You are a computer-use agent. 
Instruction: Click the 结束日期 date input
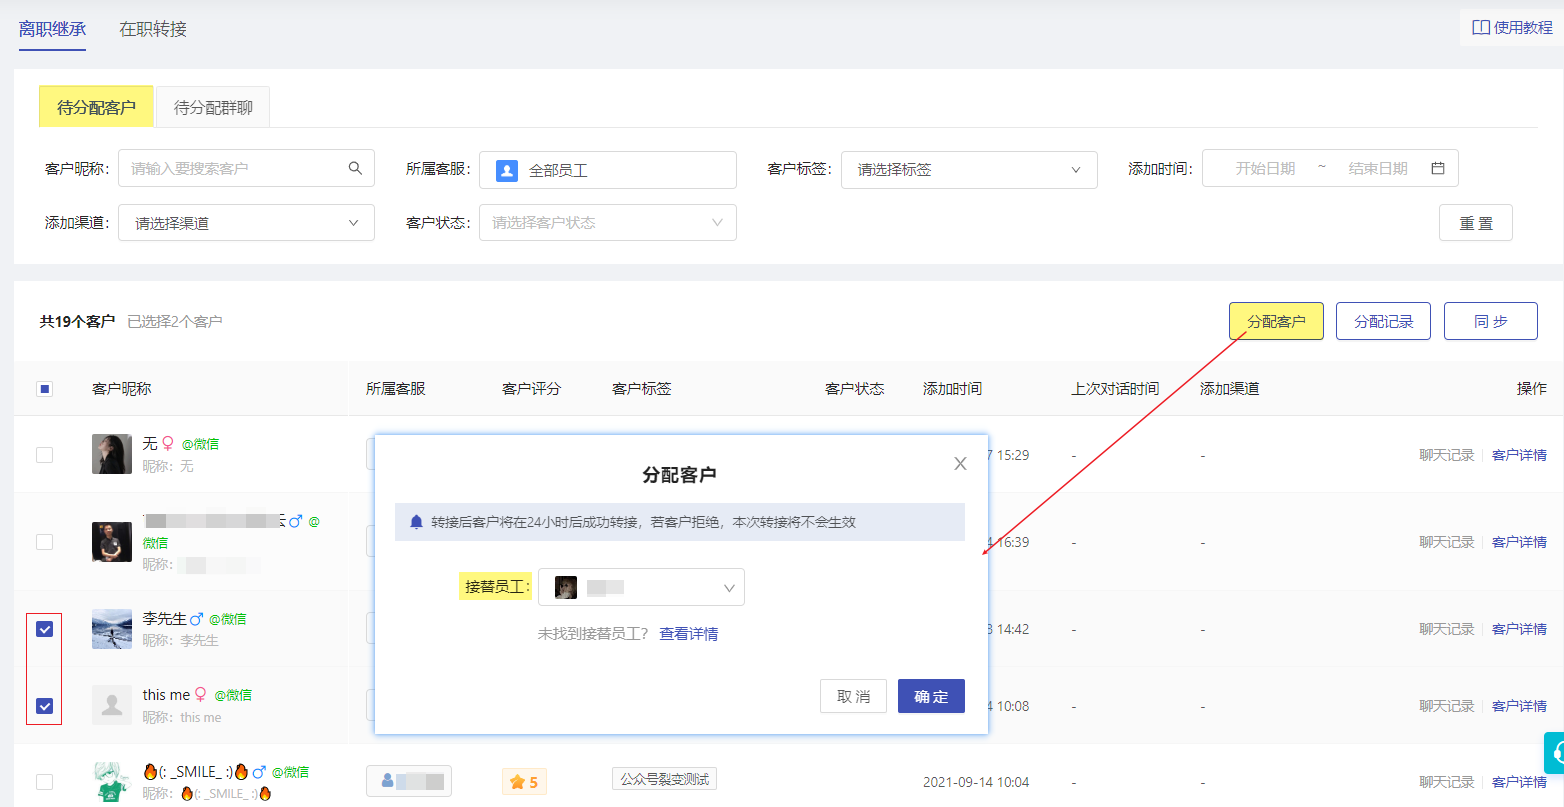[1378, 168]
